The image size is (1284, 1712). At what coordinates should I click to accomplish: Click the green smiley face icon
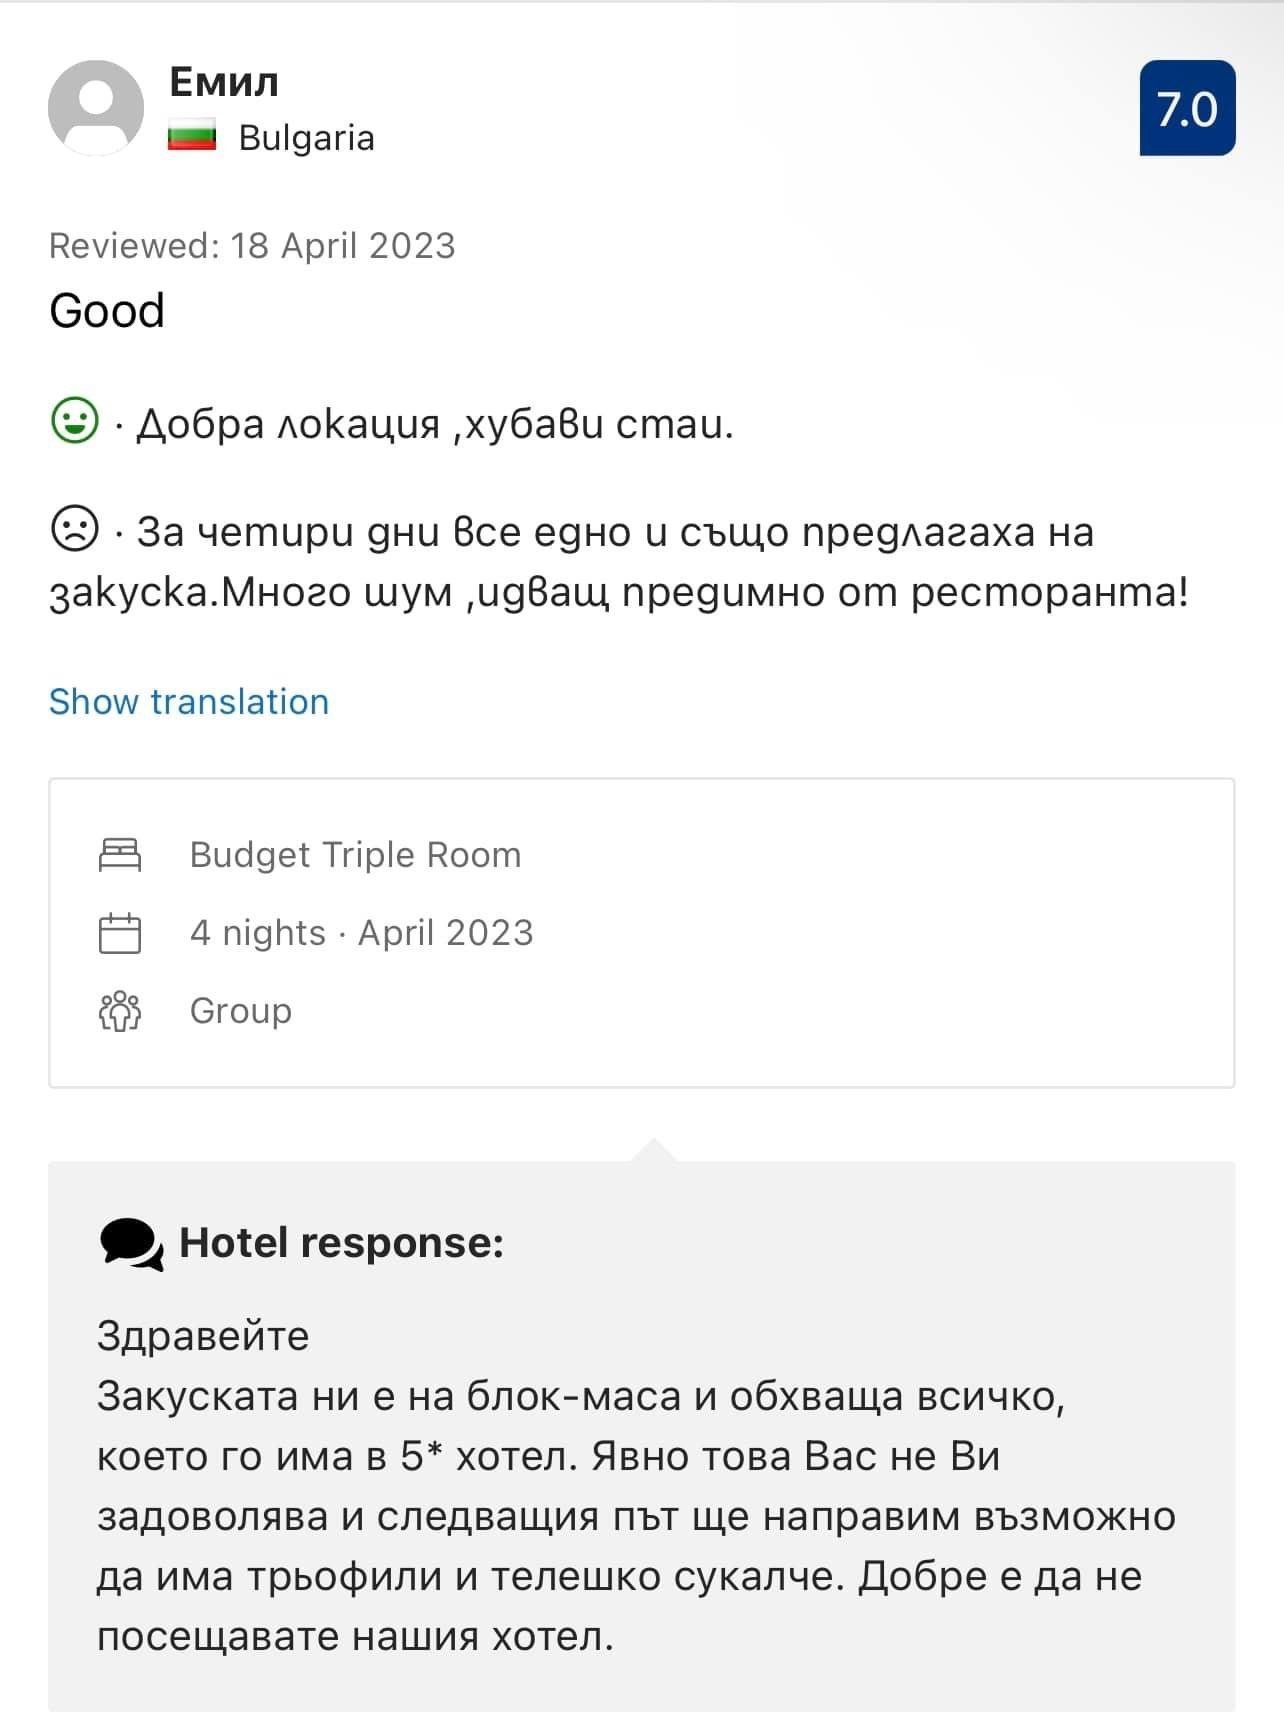(75, 422)
